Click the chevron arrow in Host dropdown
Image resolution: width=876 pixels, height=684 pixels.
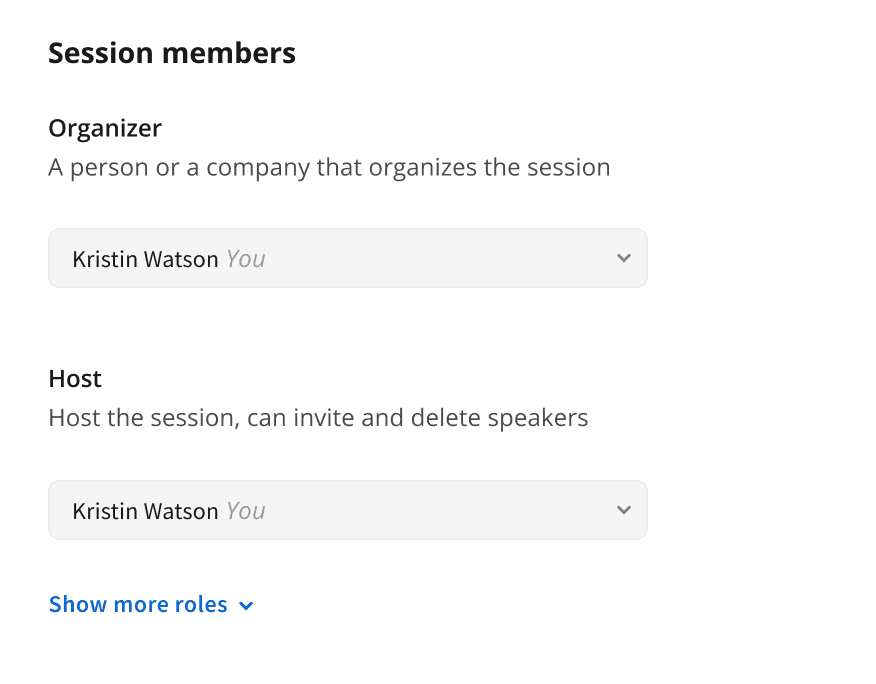click(624, 510)
